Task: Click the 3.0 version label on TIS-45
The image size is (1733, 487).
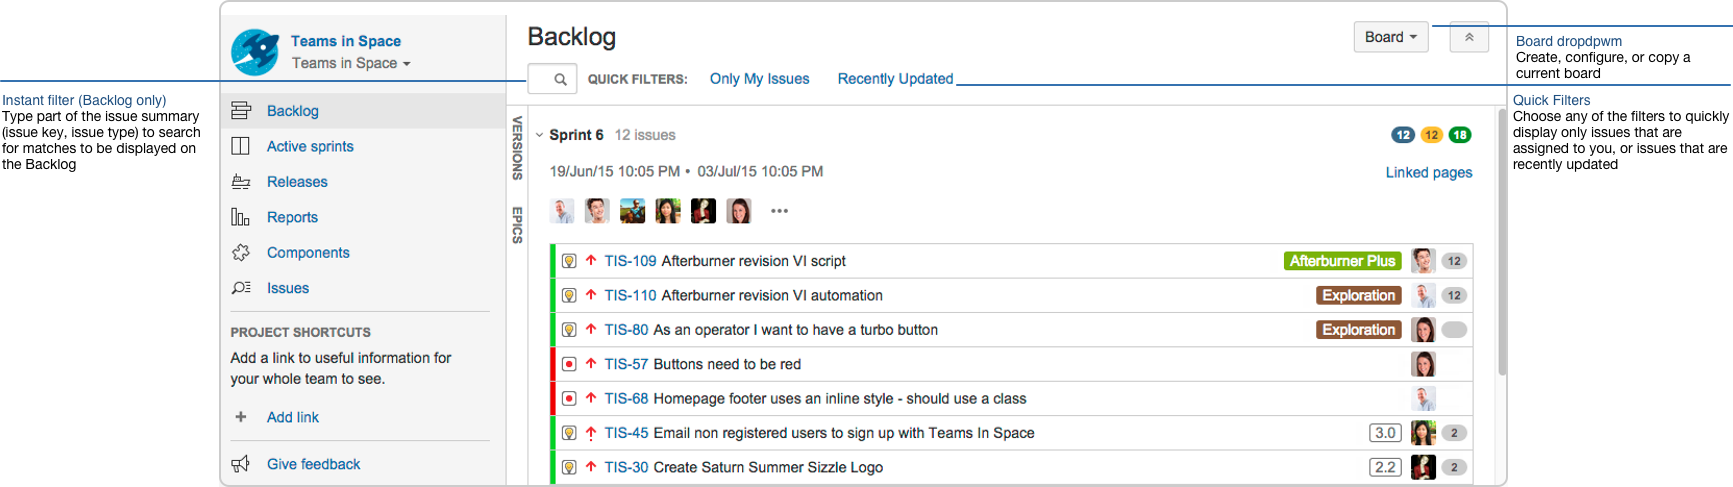Action: click(x=1385, y=433)
